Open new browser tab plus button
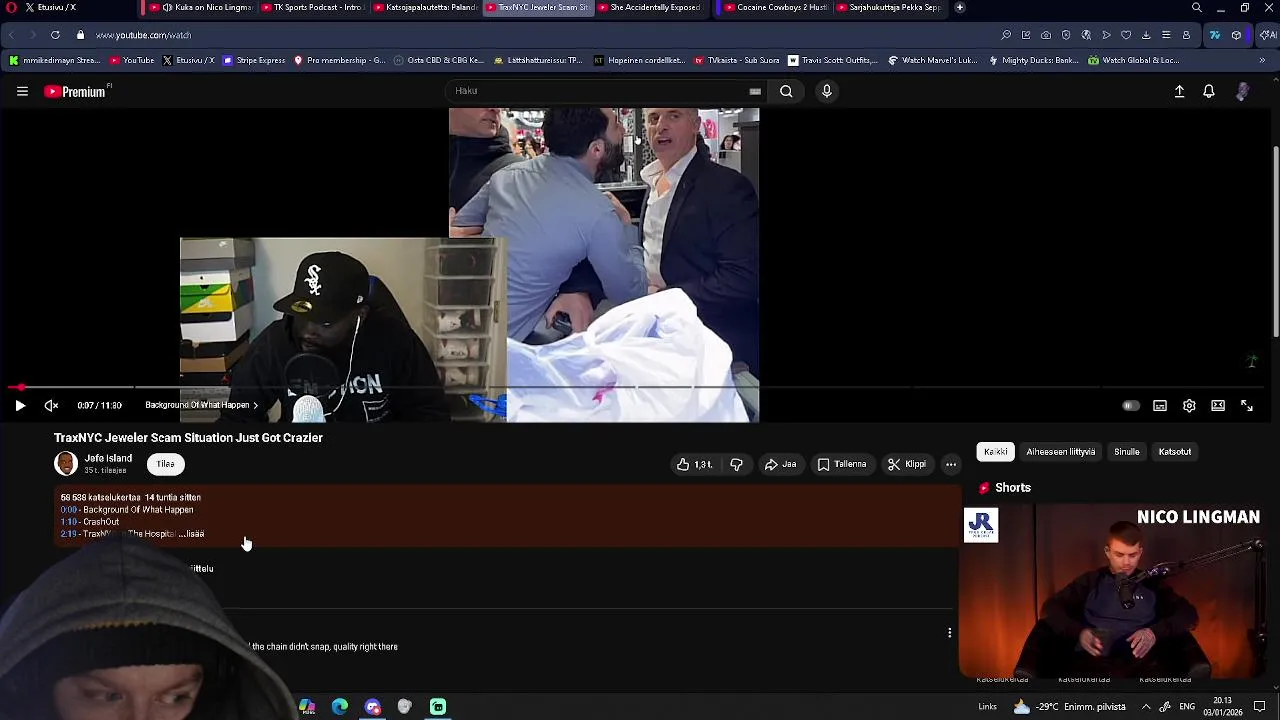The image size is (1280, 720). coord(959,7)
